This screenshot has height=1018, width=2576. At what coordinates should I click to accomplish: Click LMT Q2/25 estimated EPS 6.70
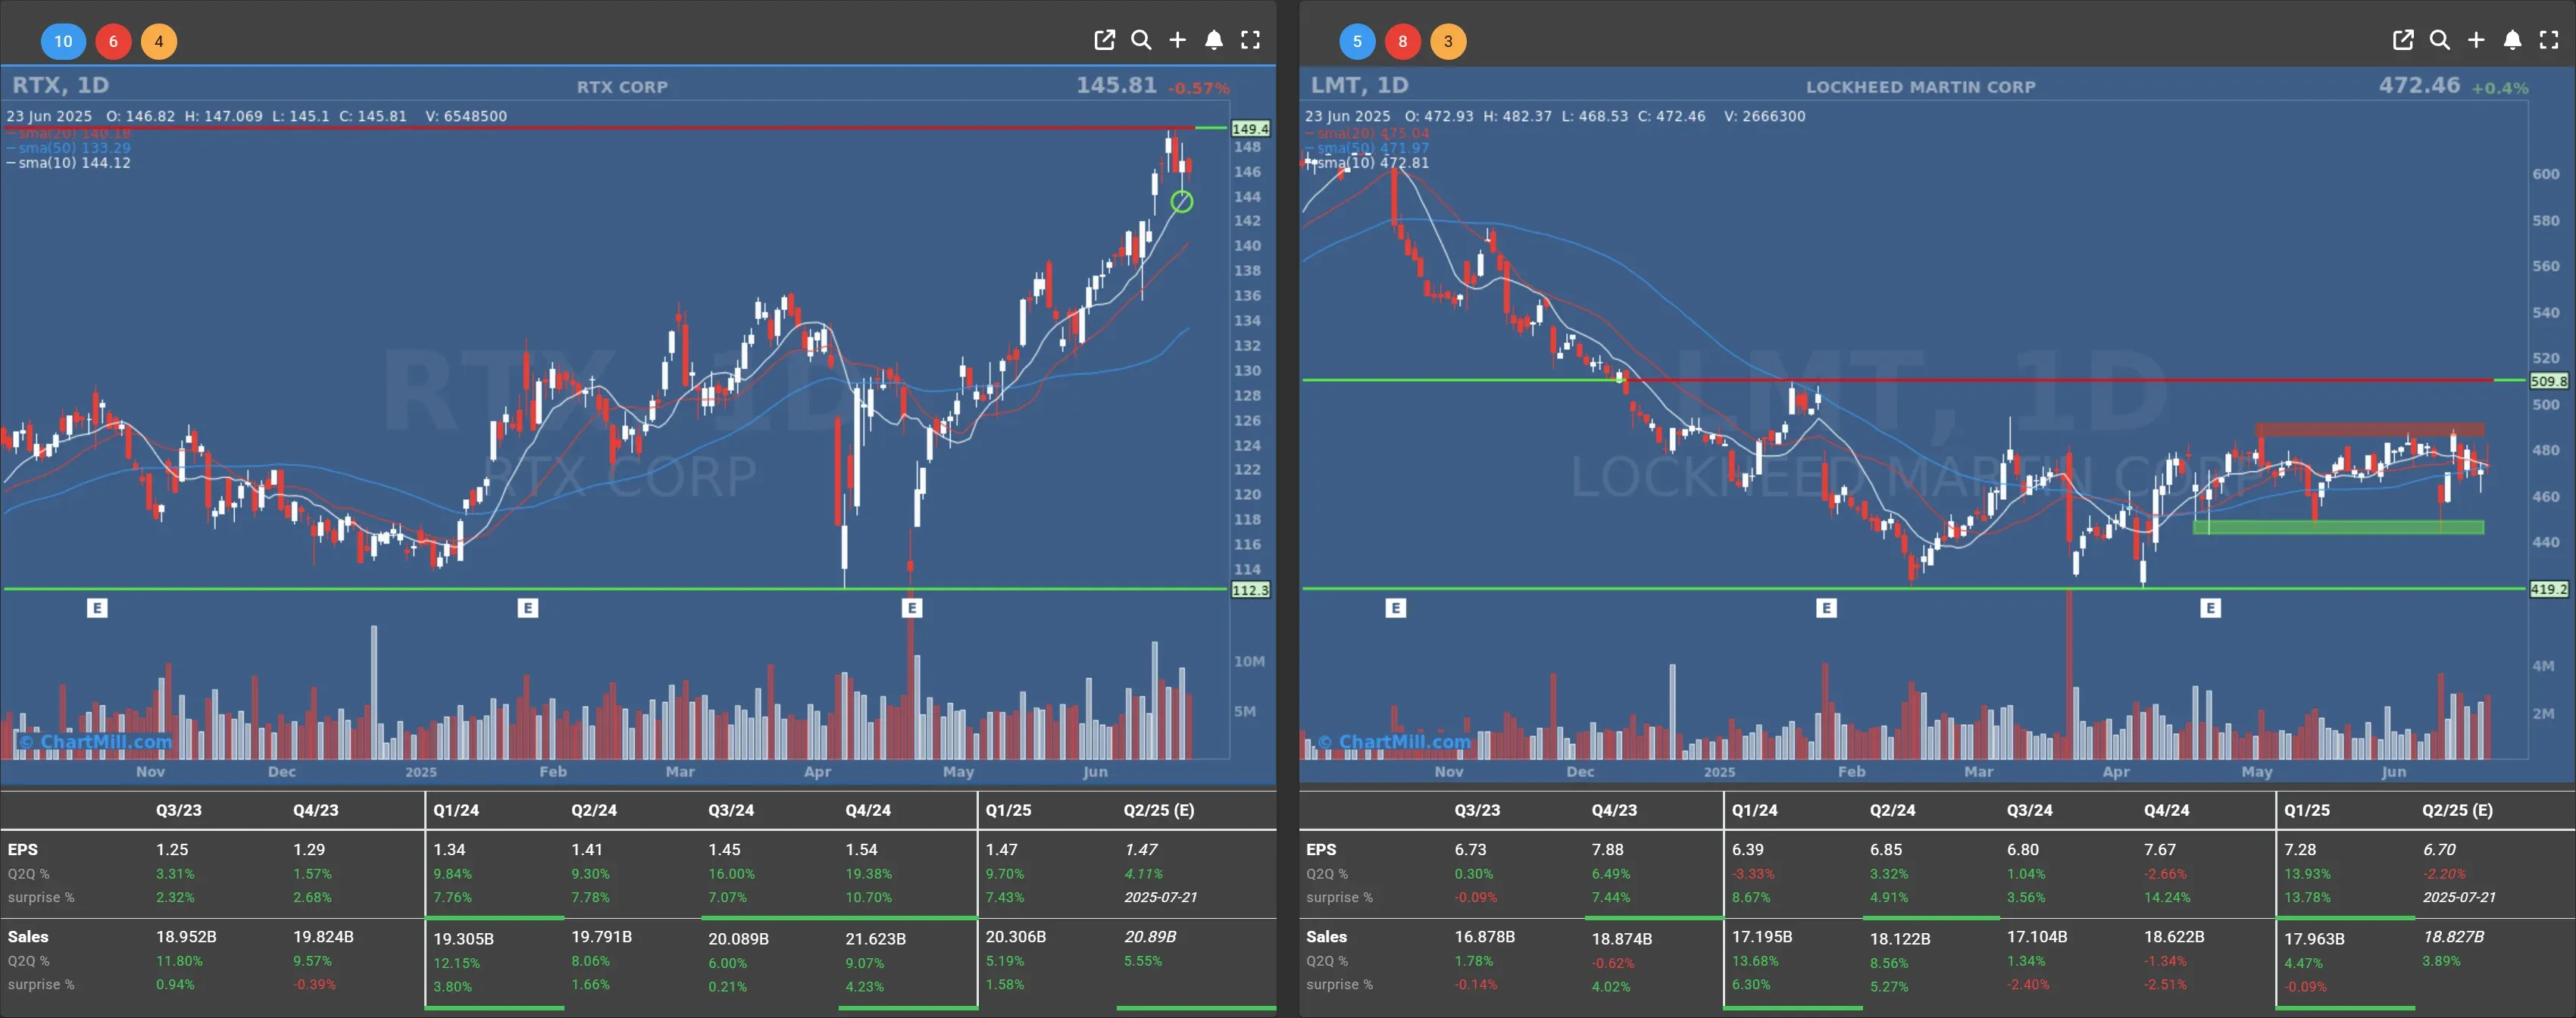(x=2439, y=849)
